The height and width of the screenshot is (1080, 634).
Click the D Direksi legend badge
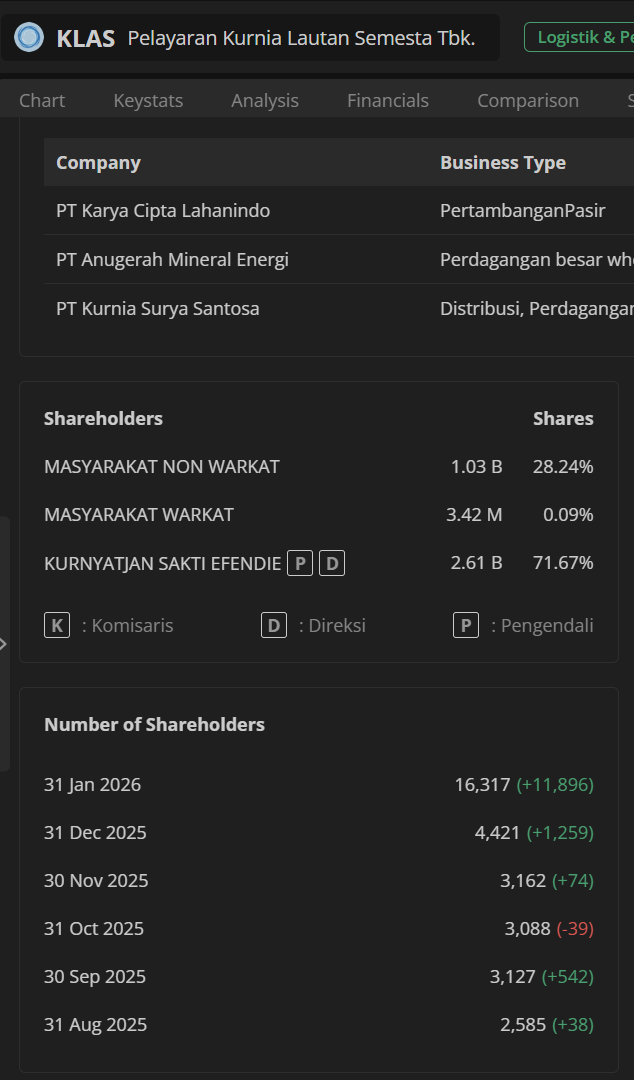(274, 624)
